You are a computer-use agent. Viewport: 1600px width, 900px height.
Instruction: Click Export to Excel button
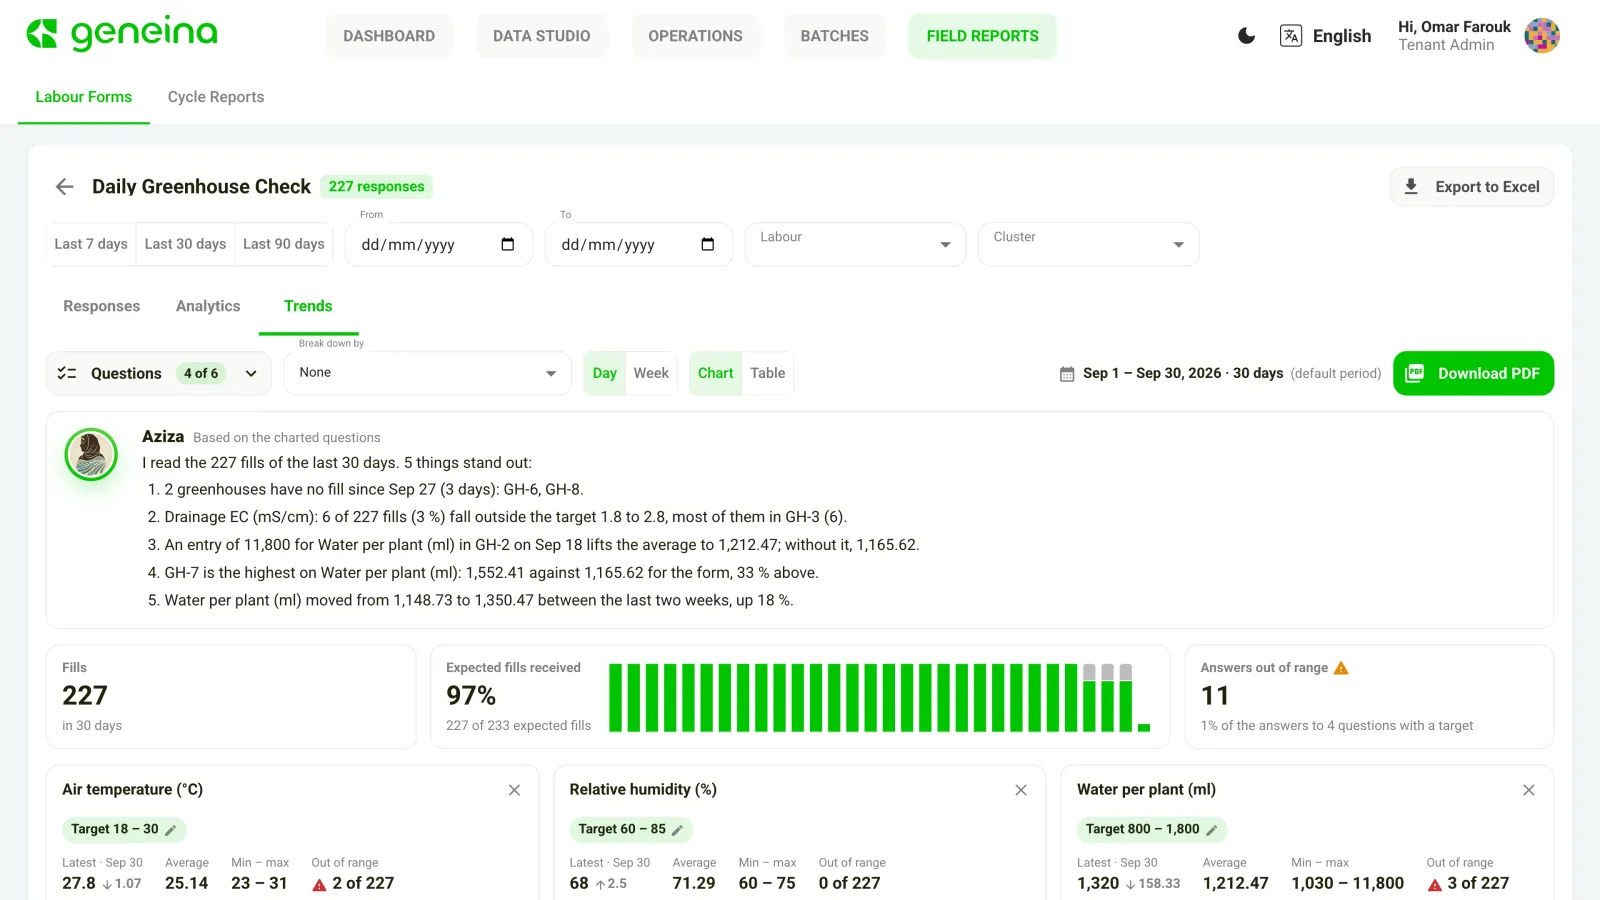point(1472,187)
